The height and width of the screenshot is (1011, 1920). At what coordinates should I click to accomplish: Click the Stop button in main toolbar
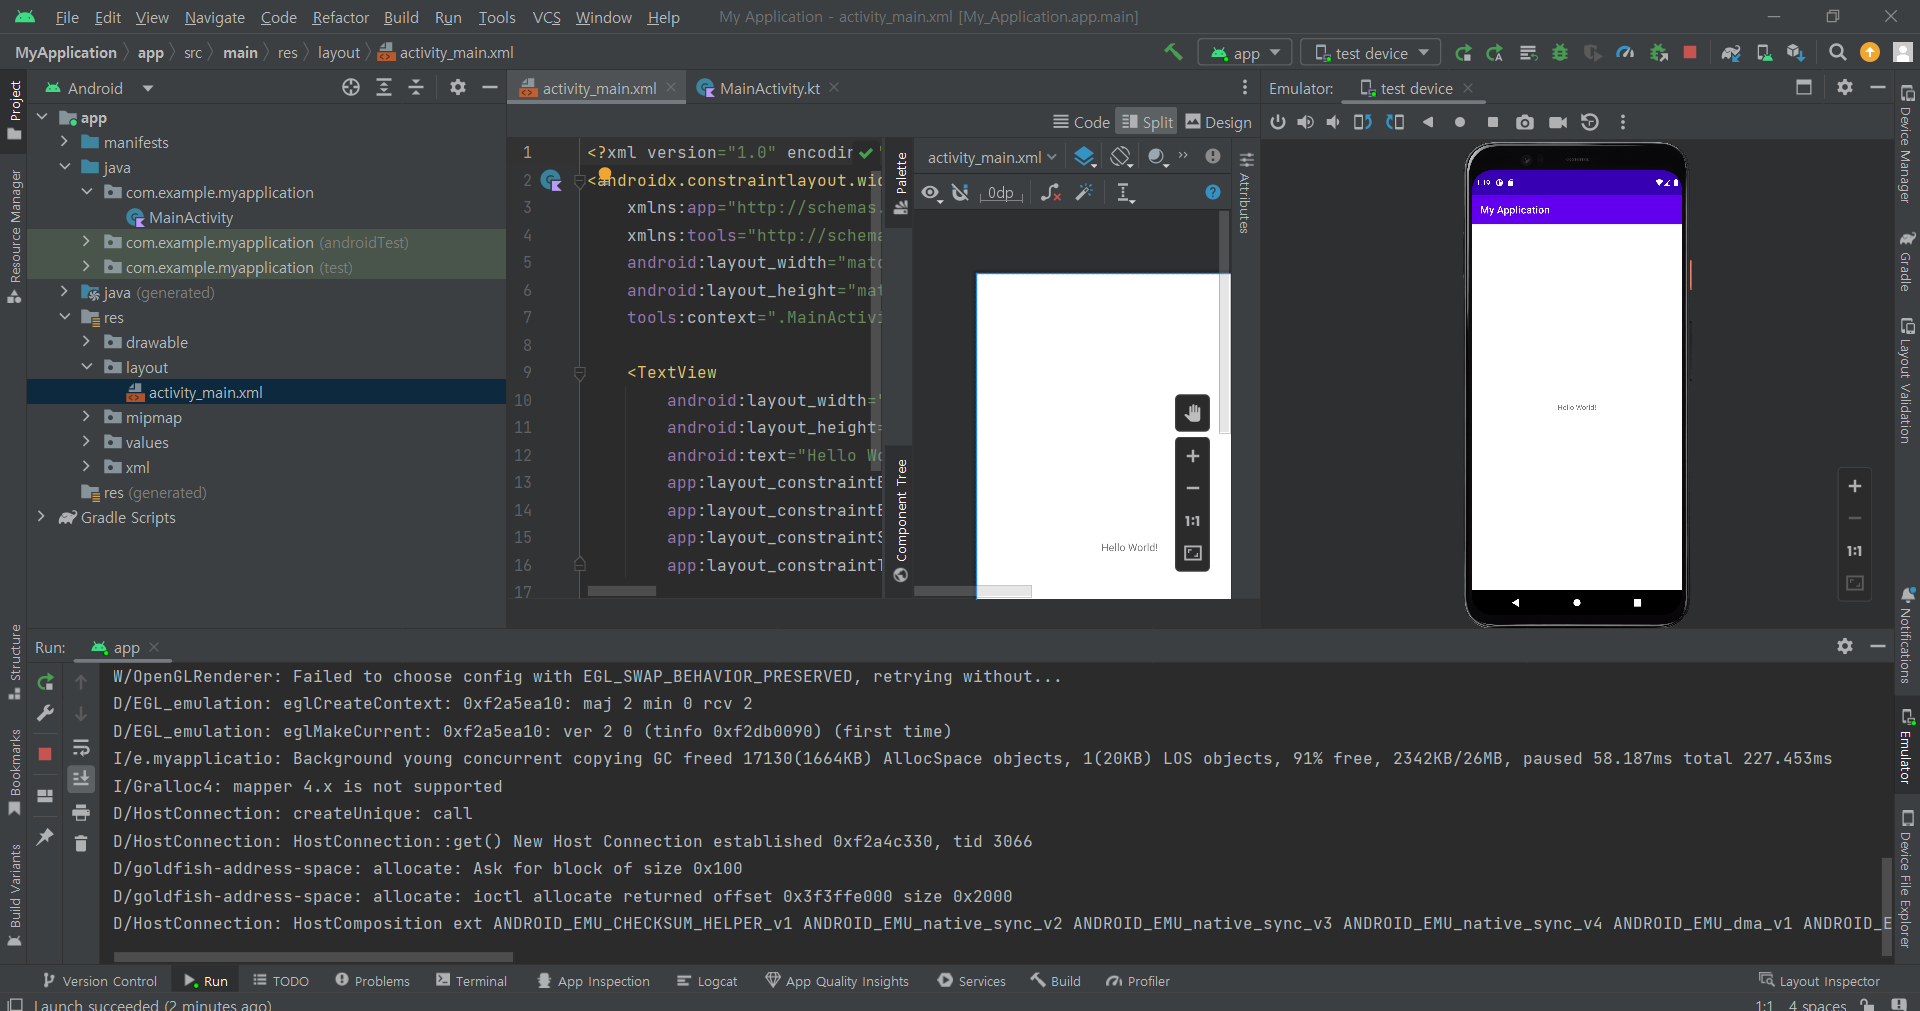pyautogui.click(x=1690, y=53)
